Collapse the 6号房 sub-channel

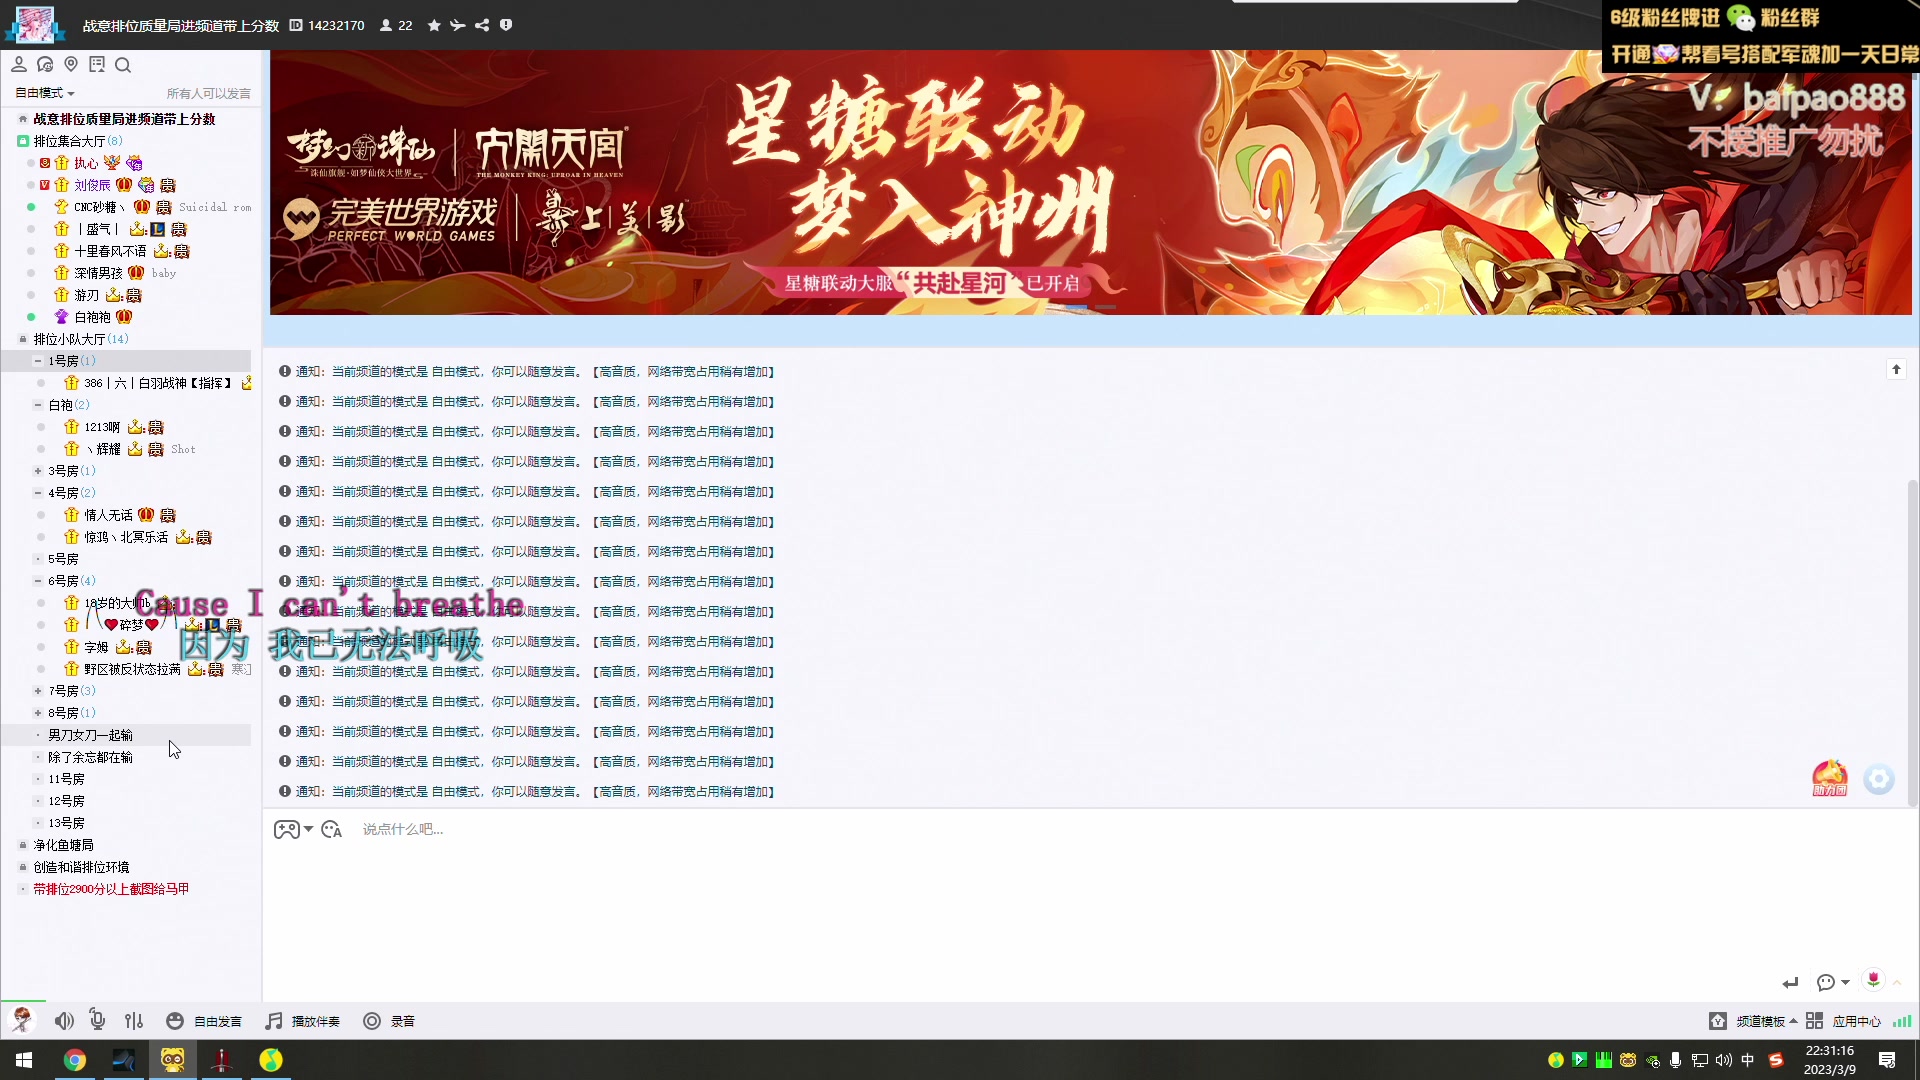38,581
